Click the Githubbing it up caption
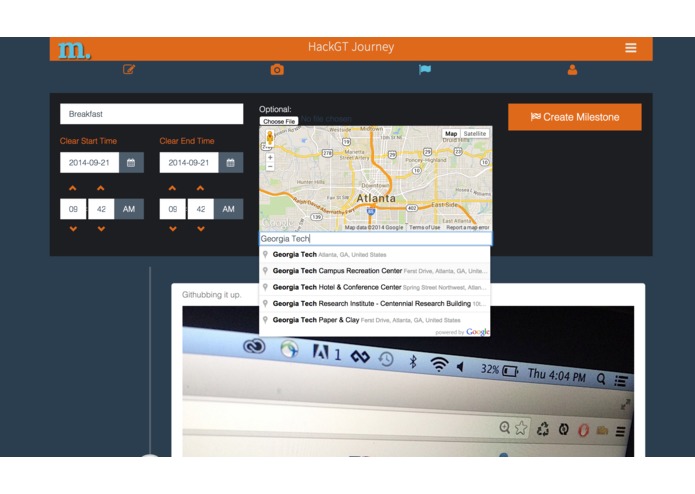Screen dimensions: 695x494 click(x=211, y=295)
